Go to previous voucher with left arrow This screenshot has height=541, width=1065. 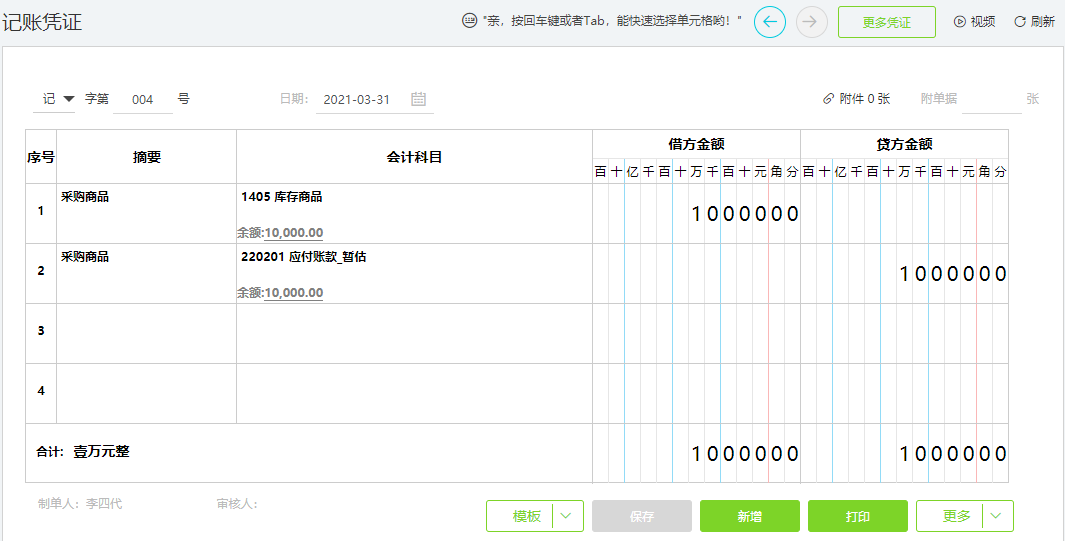click(x=770, y=22)
